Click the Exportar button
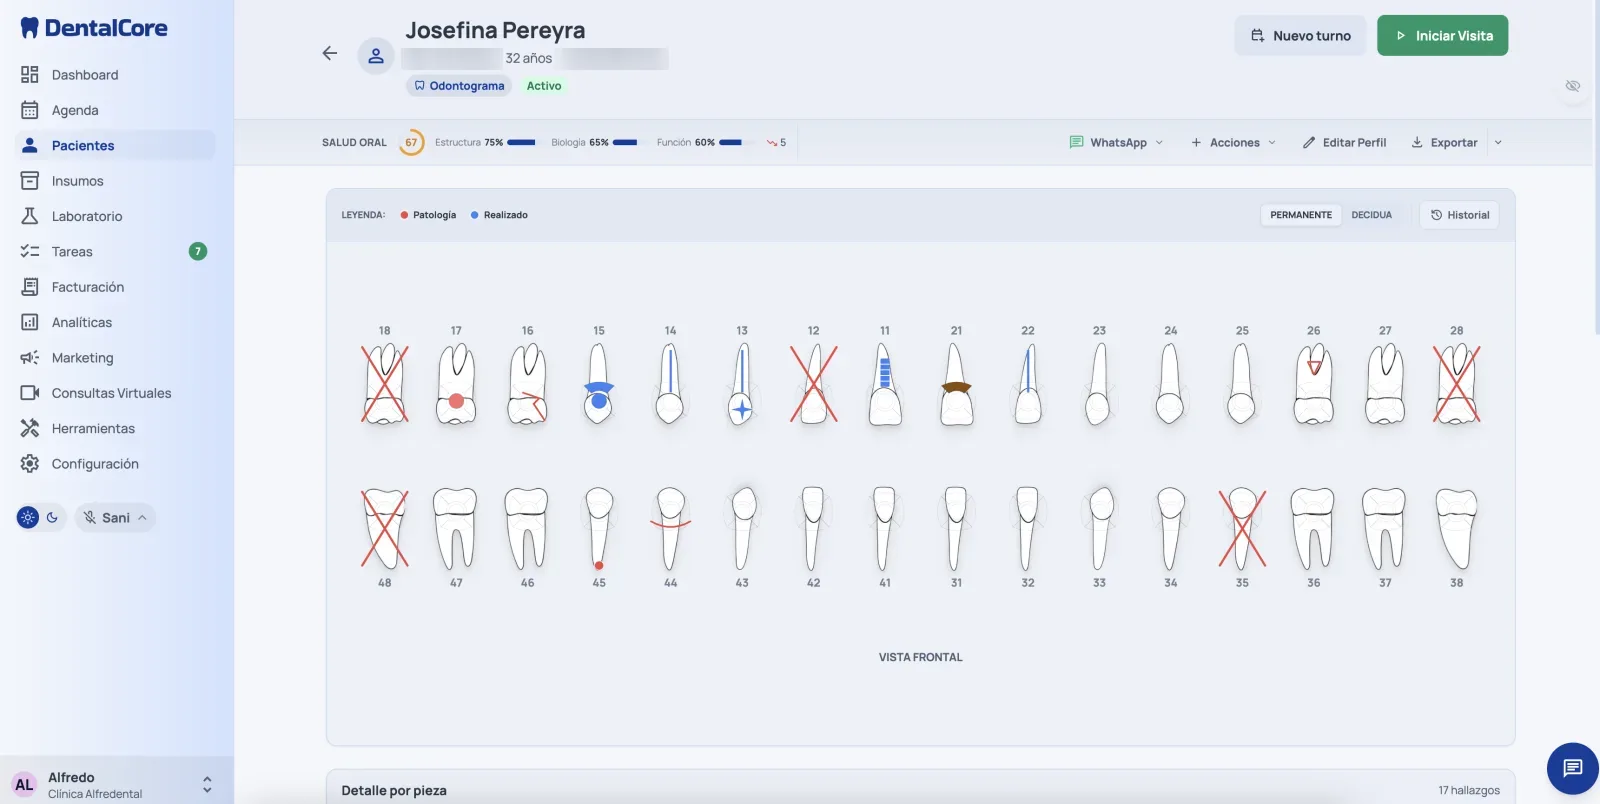Viewport: 1600px width, 804px height. coord(1444,143)
